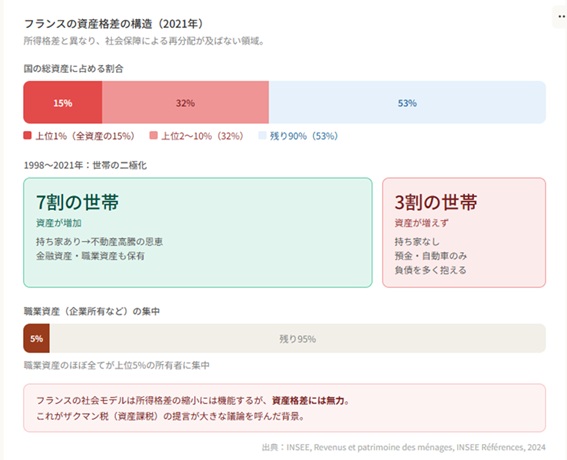Click the text 持ち家あり→不動産高騰の恩恵
Screen dimensions: 567x460
(x=99, y=242)
